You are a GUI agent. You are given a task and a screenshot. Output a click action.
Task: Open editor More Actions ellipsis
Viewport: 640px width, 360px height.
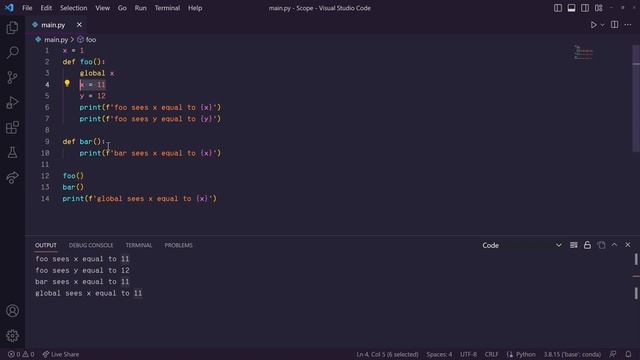tap(628, 25)
